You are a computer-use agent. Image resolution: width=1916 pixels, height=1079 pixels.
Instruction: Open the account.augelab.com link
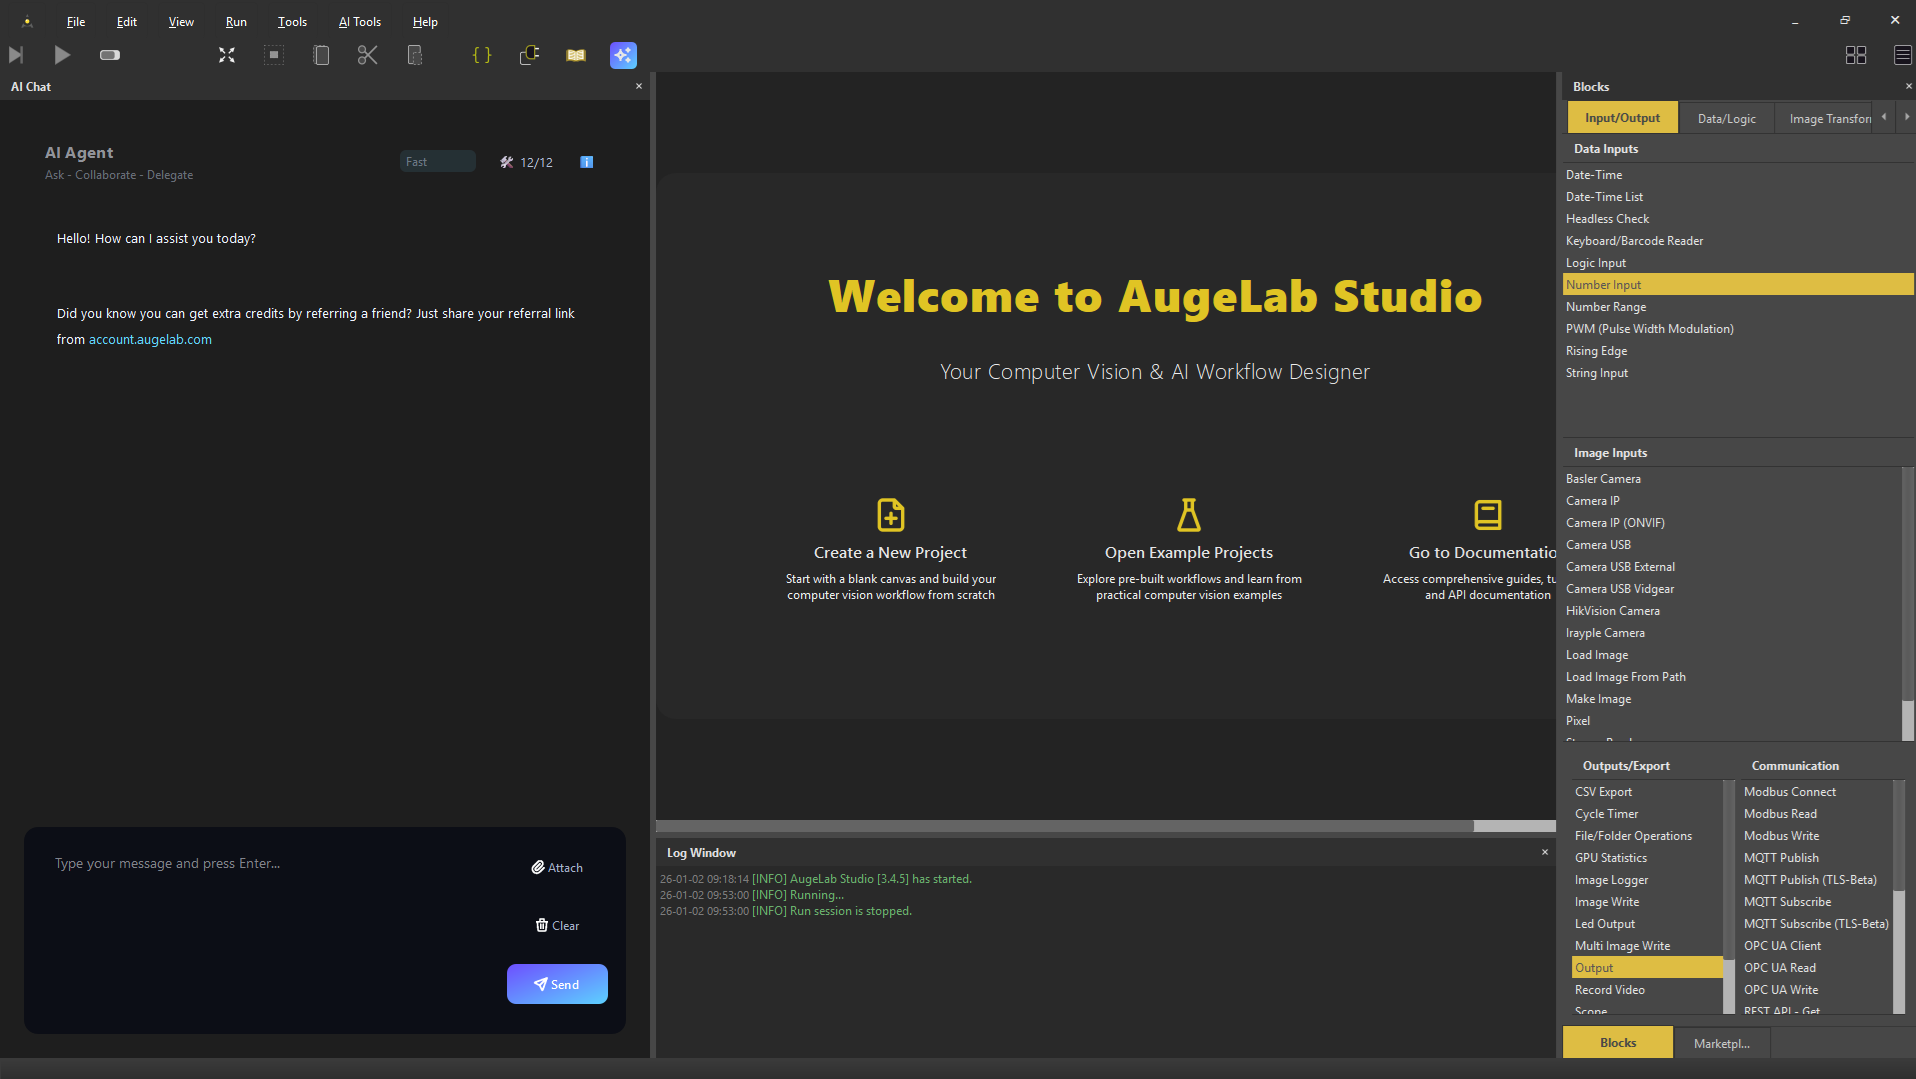click(x=150, y=340)
